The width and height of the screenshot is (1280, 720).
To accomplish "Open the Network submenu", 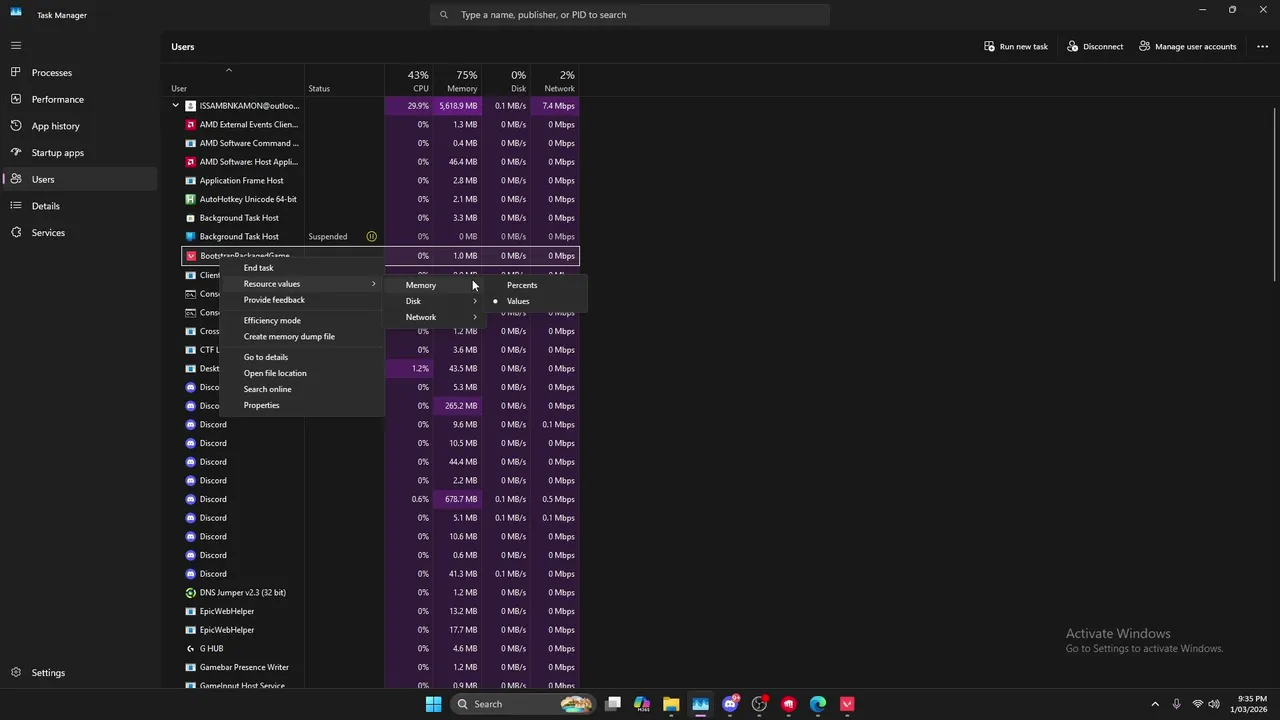I will (436, 317).
